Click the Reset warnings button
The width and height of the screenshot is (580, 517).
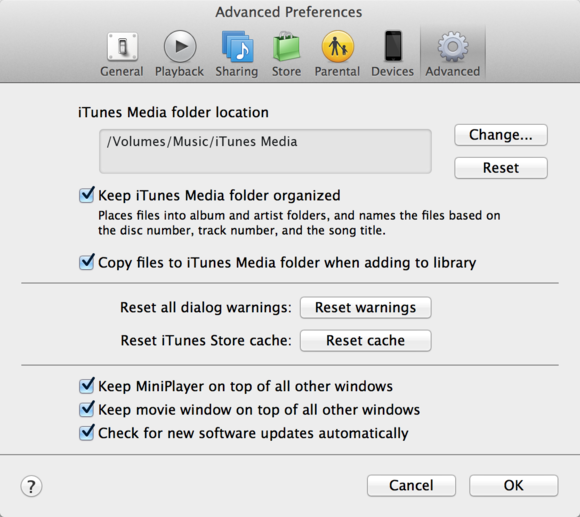(x=365, y=307)
